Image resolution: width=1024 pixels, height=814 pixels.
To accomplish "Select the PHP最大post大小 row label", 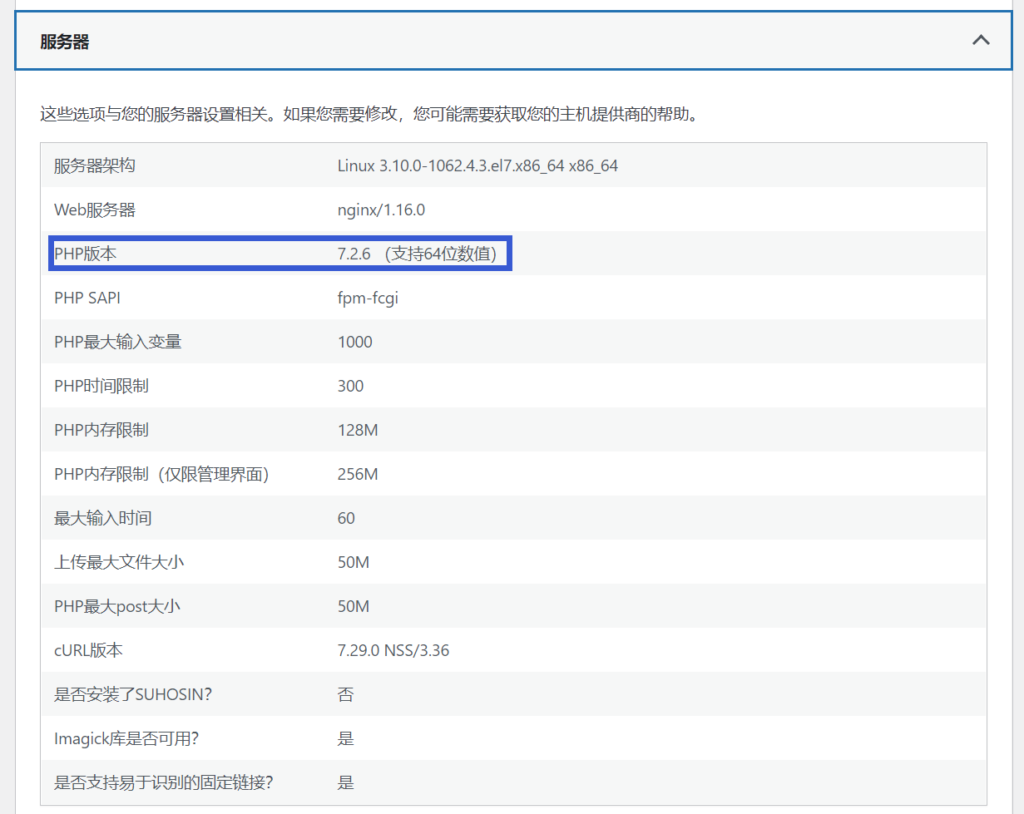I will tap(117, 606).
